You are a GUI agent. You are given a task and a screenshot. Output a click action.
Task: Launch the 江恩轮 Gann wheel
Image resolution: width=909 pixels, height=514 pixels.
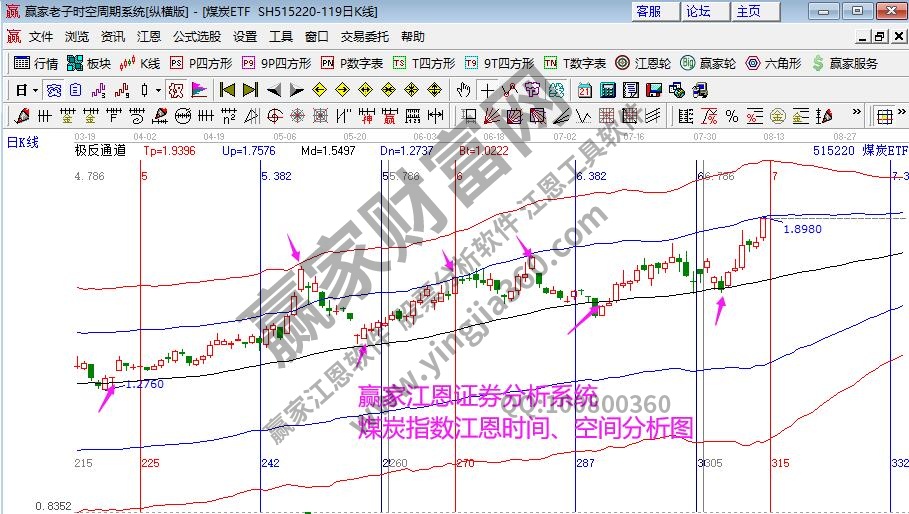pyautogui.click(x=642, y=63)
